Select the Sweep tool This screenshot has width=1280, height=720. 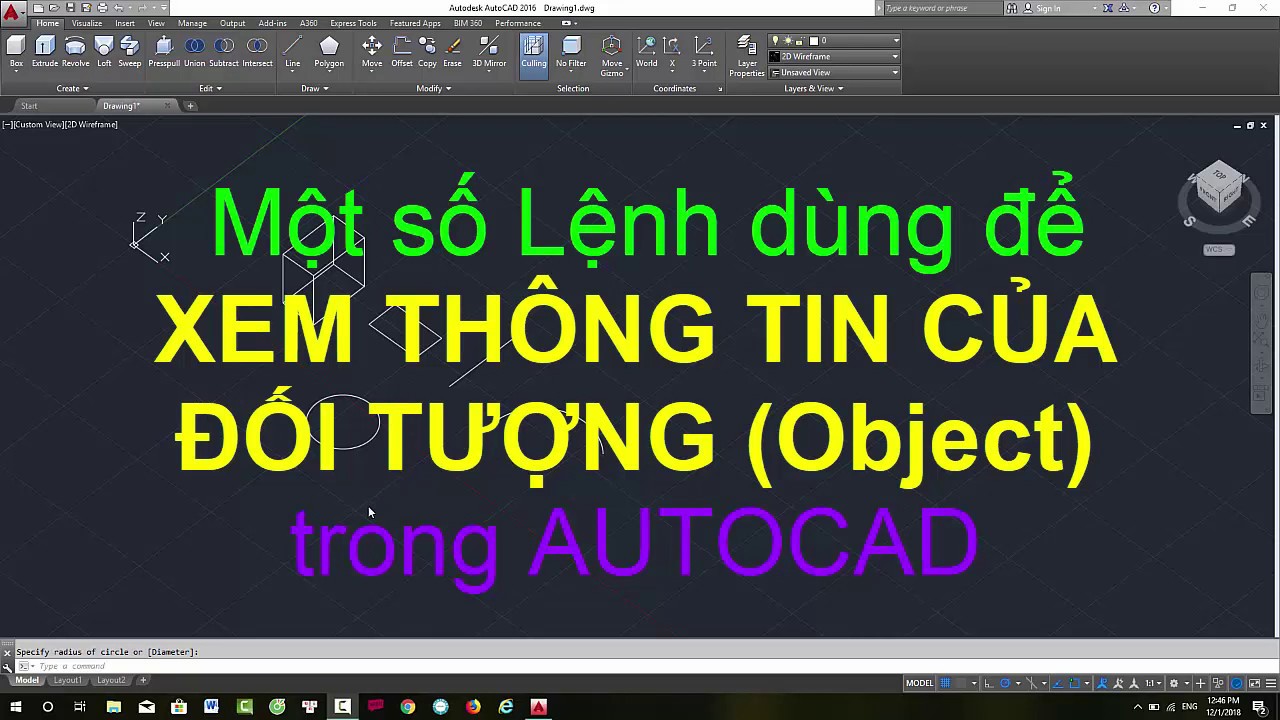pyautogui.click(x=130, y=52)
